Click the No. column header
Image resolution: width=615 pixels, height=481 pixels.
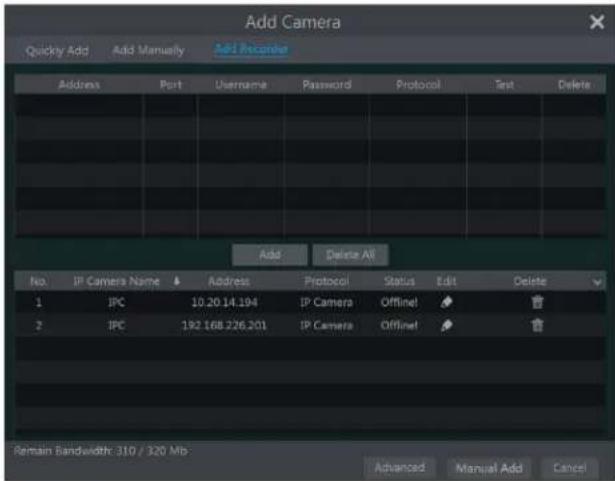tap(38, 281)
